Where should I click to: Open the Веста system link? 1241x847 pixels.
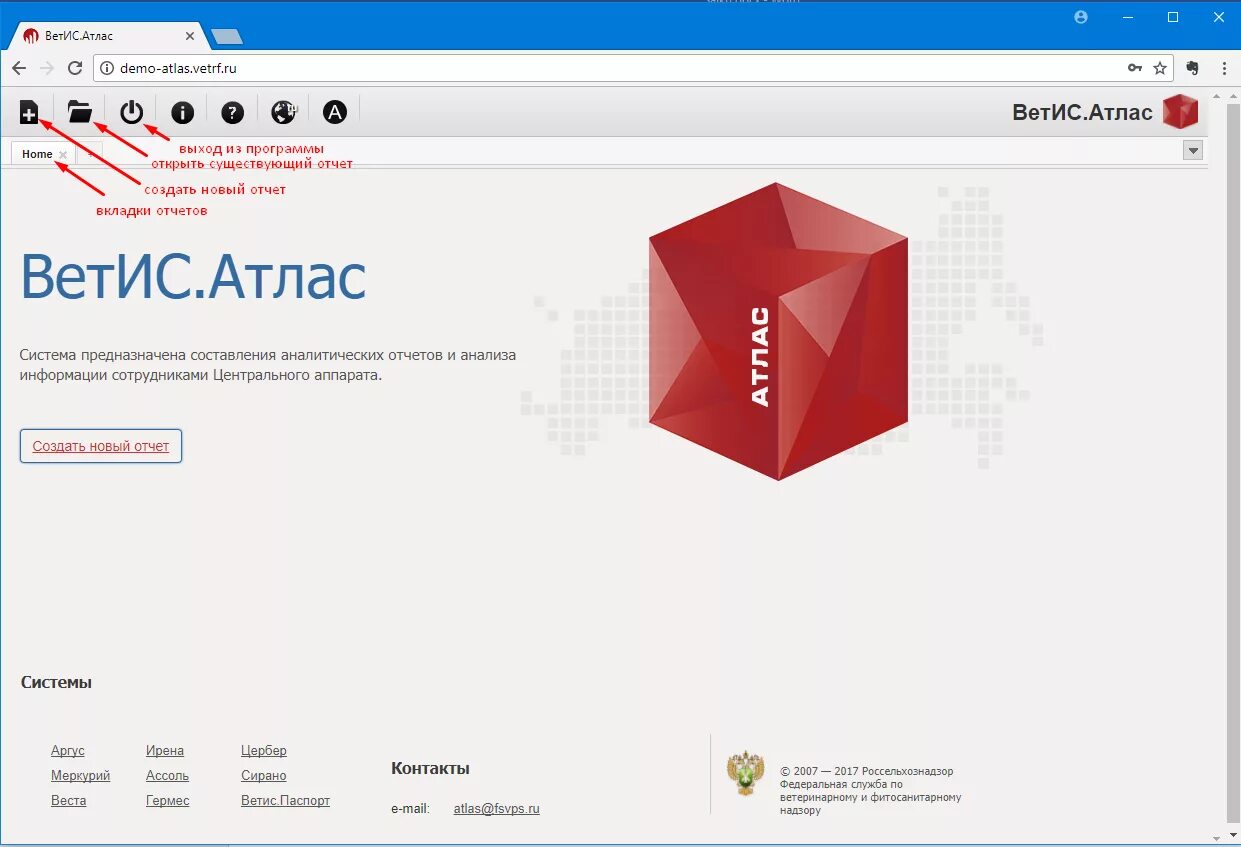point(69,800)
